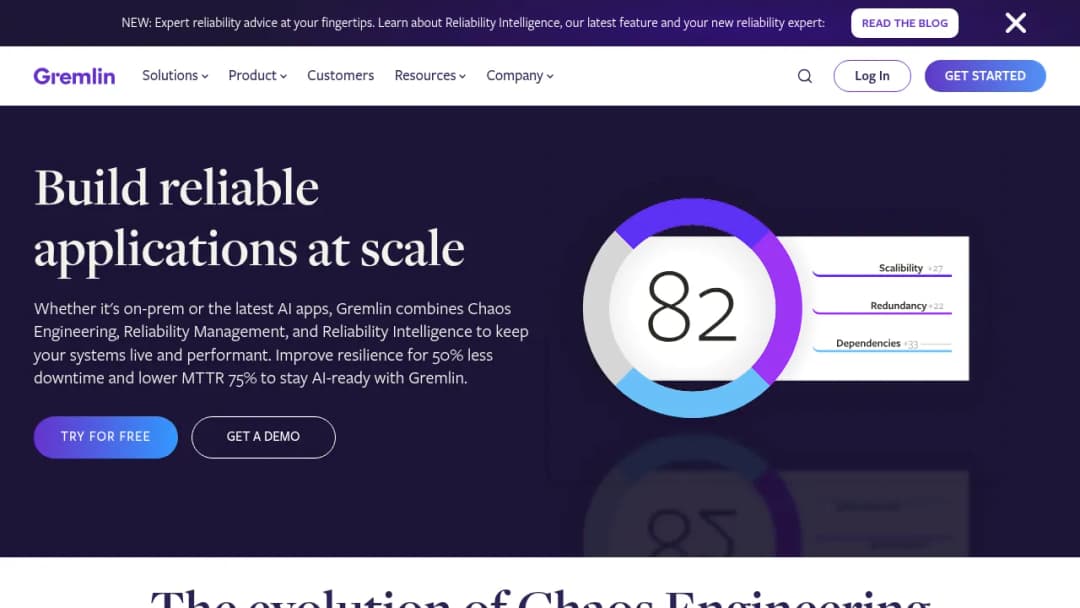Screen dimensions: 1080x608
Task: Go to the Gremlin logo homepage
Action: [74, 76]
